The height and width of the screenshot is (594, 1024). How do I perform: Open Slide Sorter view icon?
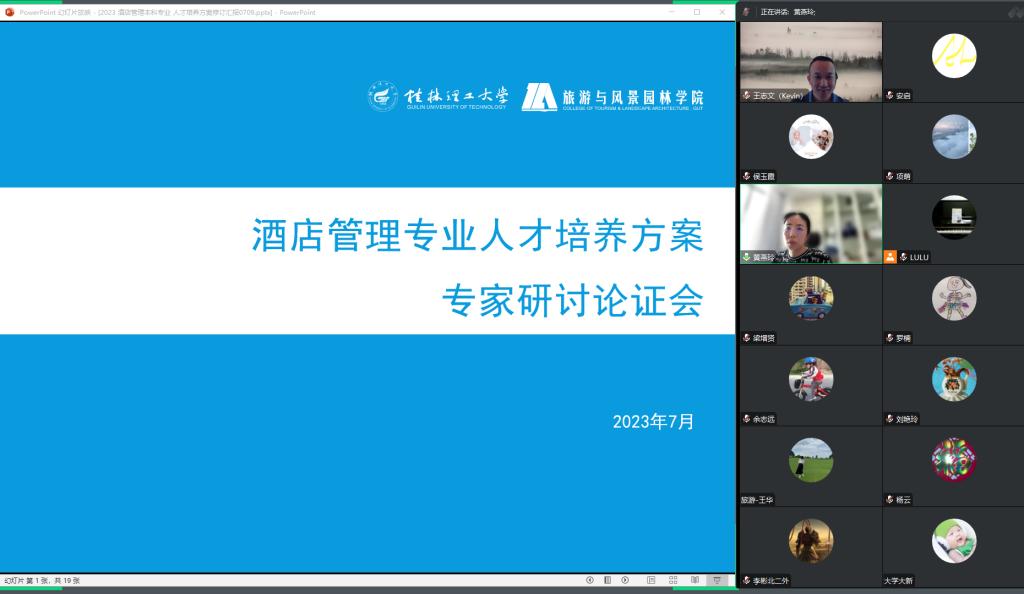673,580
